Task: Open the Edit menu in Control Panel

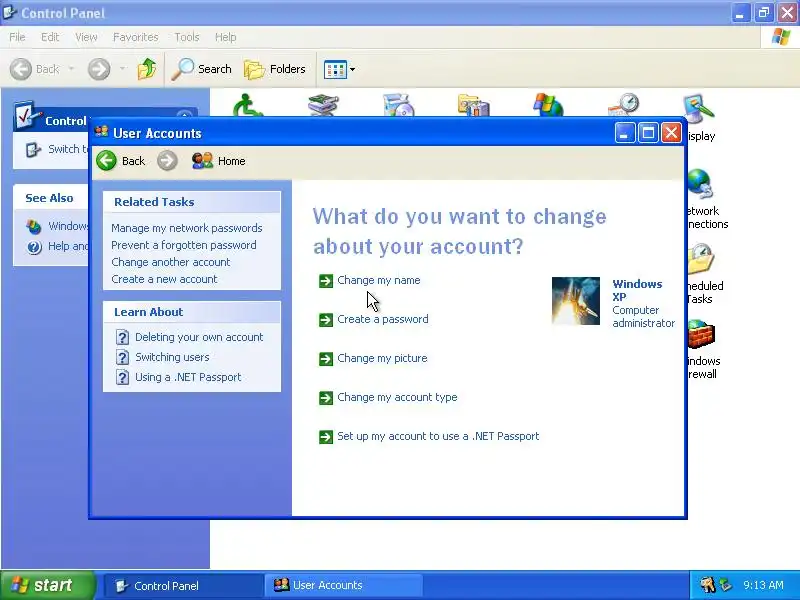Action: [49, 37]
